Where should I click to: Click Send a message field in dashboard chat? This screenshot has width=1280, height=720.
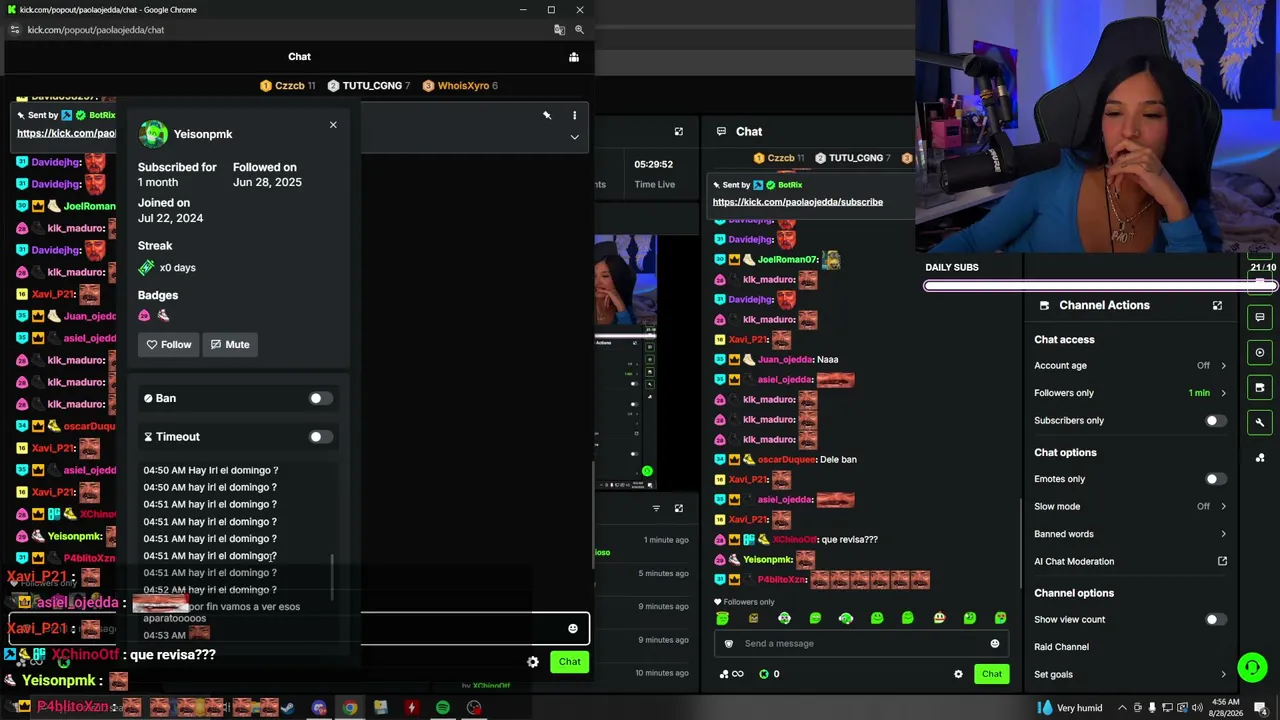(x=860, y=644)
